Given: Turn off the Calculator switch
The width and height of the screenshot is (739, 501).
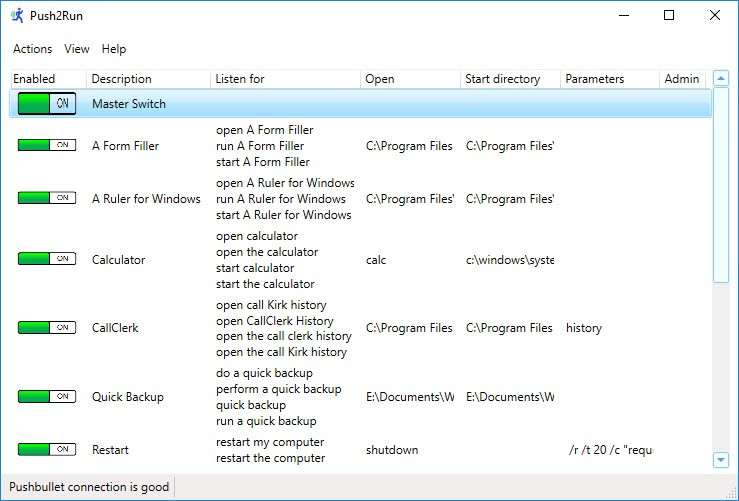Looking at the screenshot, I should tap(47, 259).
